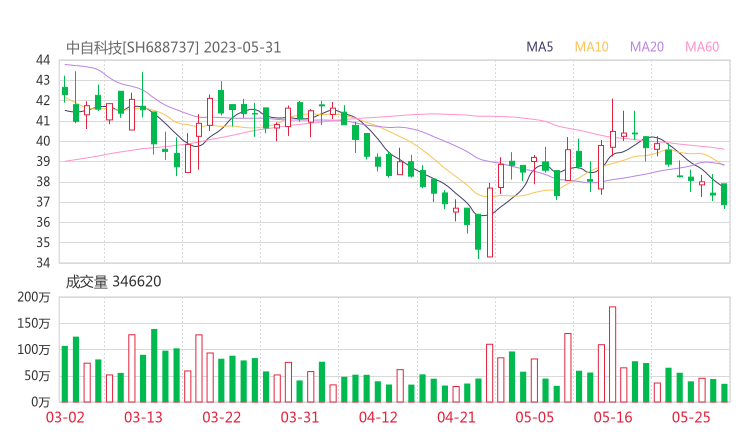This screenshot has width=740, height=440.
Task: Click the chart title 中自科技[SH688737] 2023-05-31
Action: coord(173,47)
